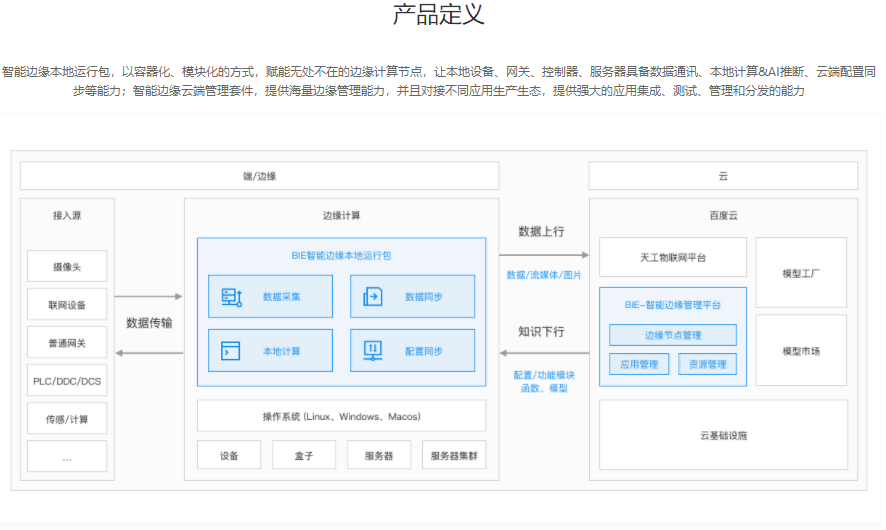Click the 本地计算 label

pyautogui.click(x=281, y=351)
